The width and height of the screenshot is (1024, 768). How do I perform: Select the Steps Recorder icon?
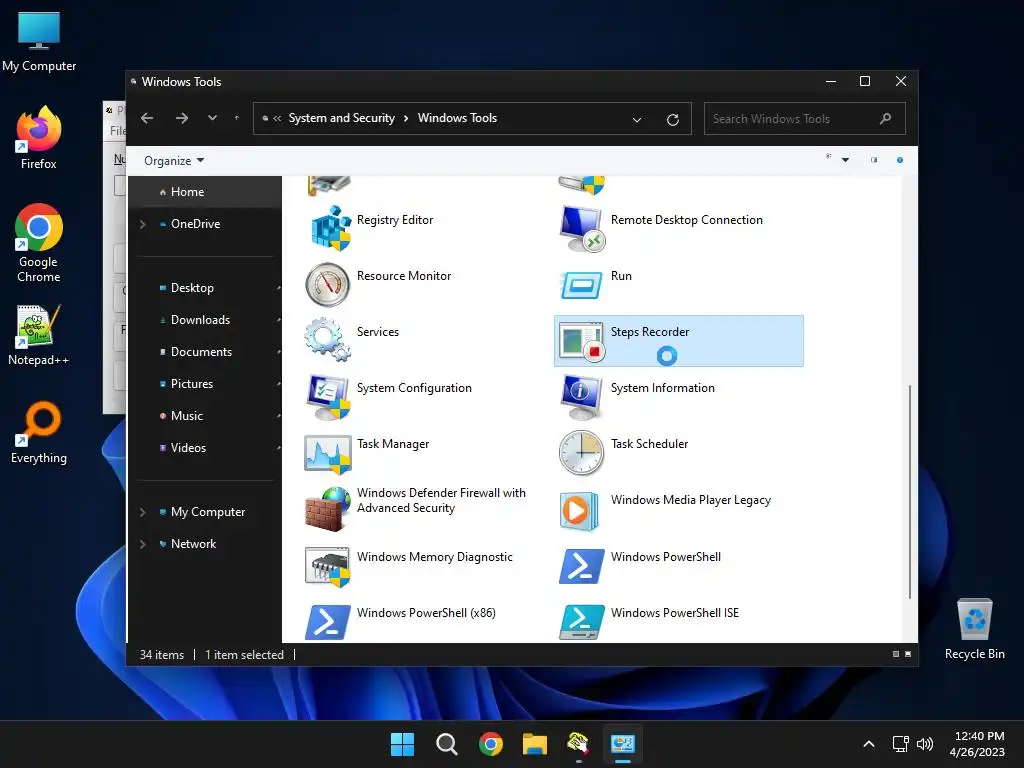coord(581,341)
